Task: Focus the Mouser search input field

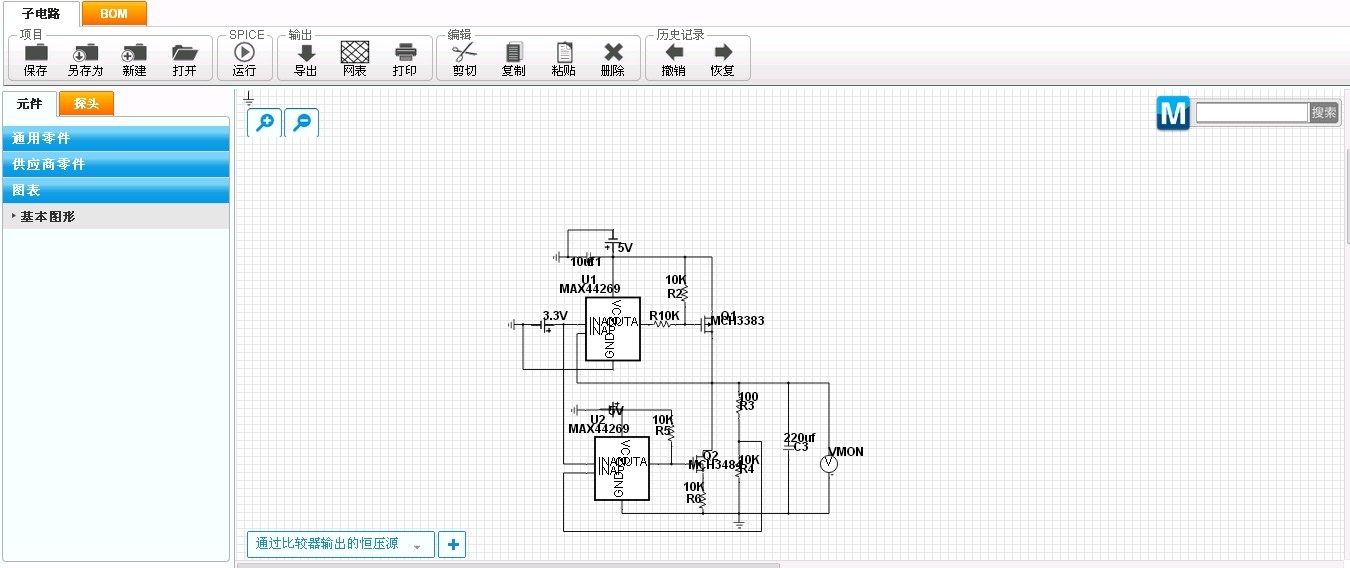Action: point(1252,113)
